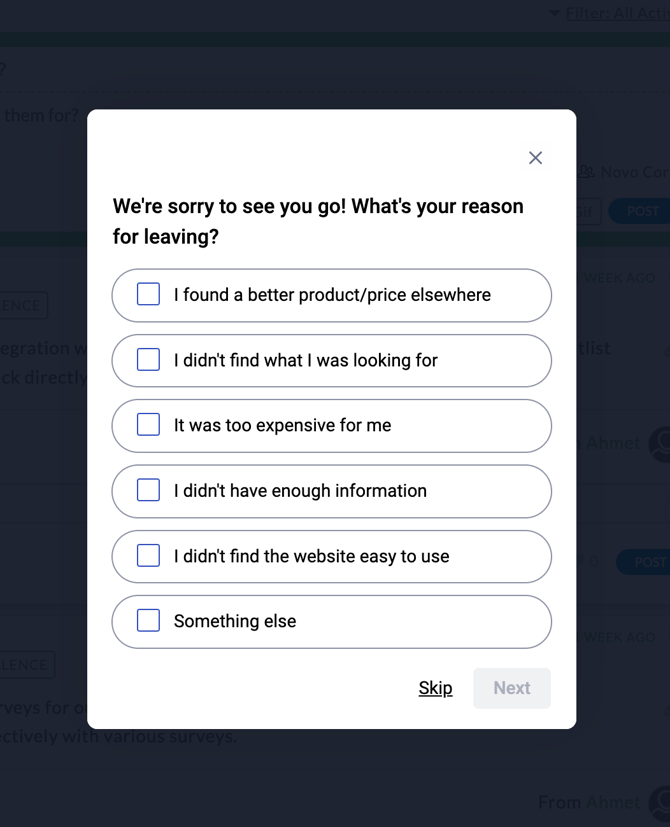Mark "I didn't find the website easy to use"

click(x=148, y=556)
